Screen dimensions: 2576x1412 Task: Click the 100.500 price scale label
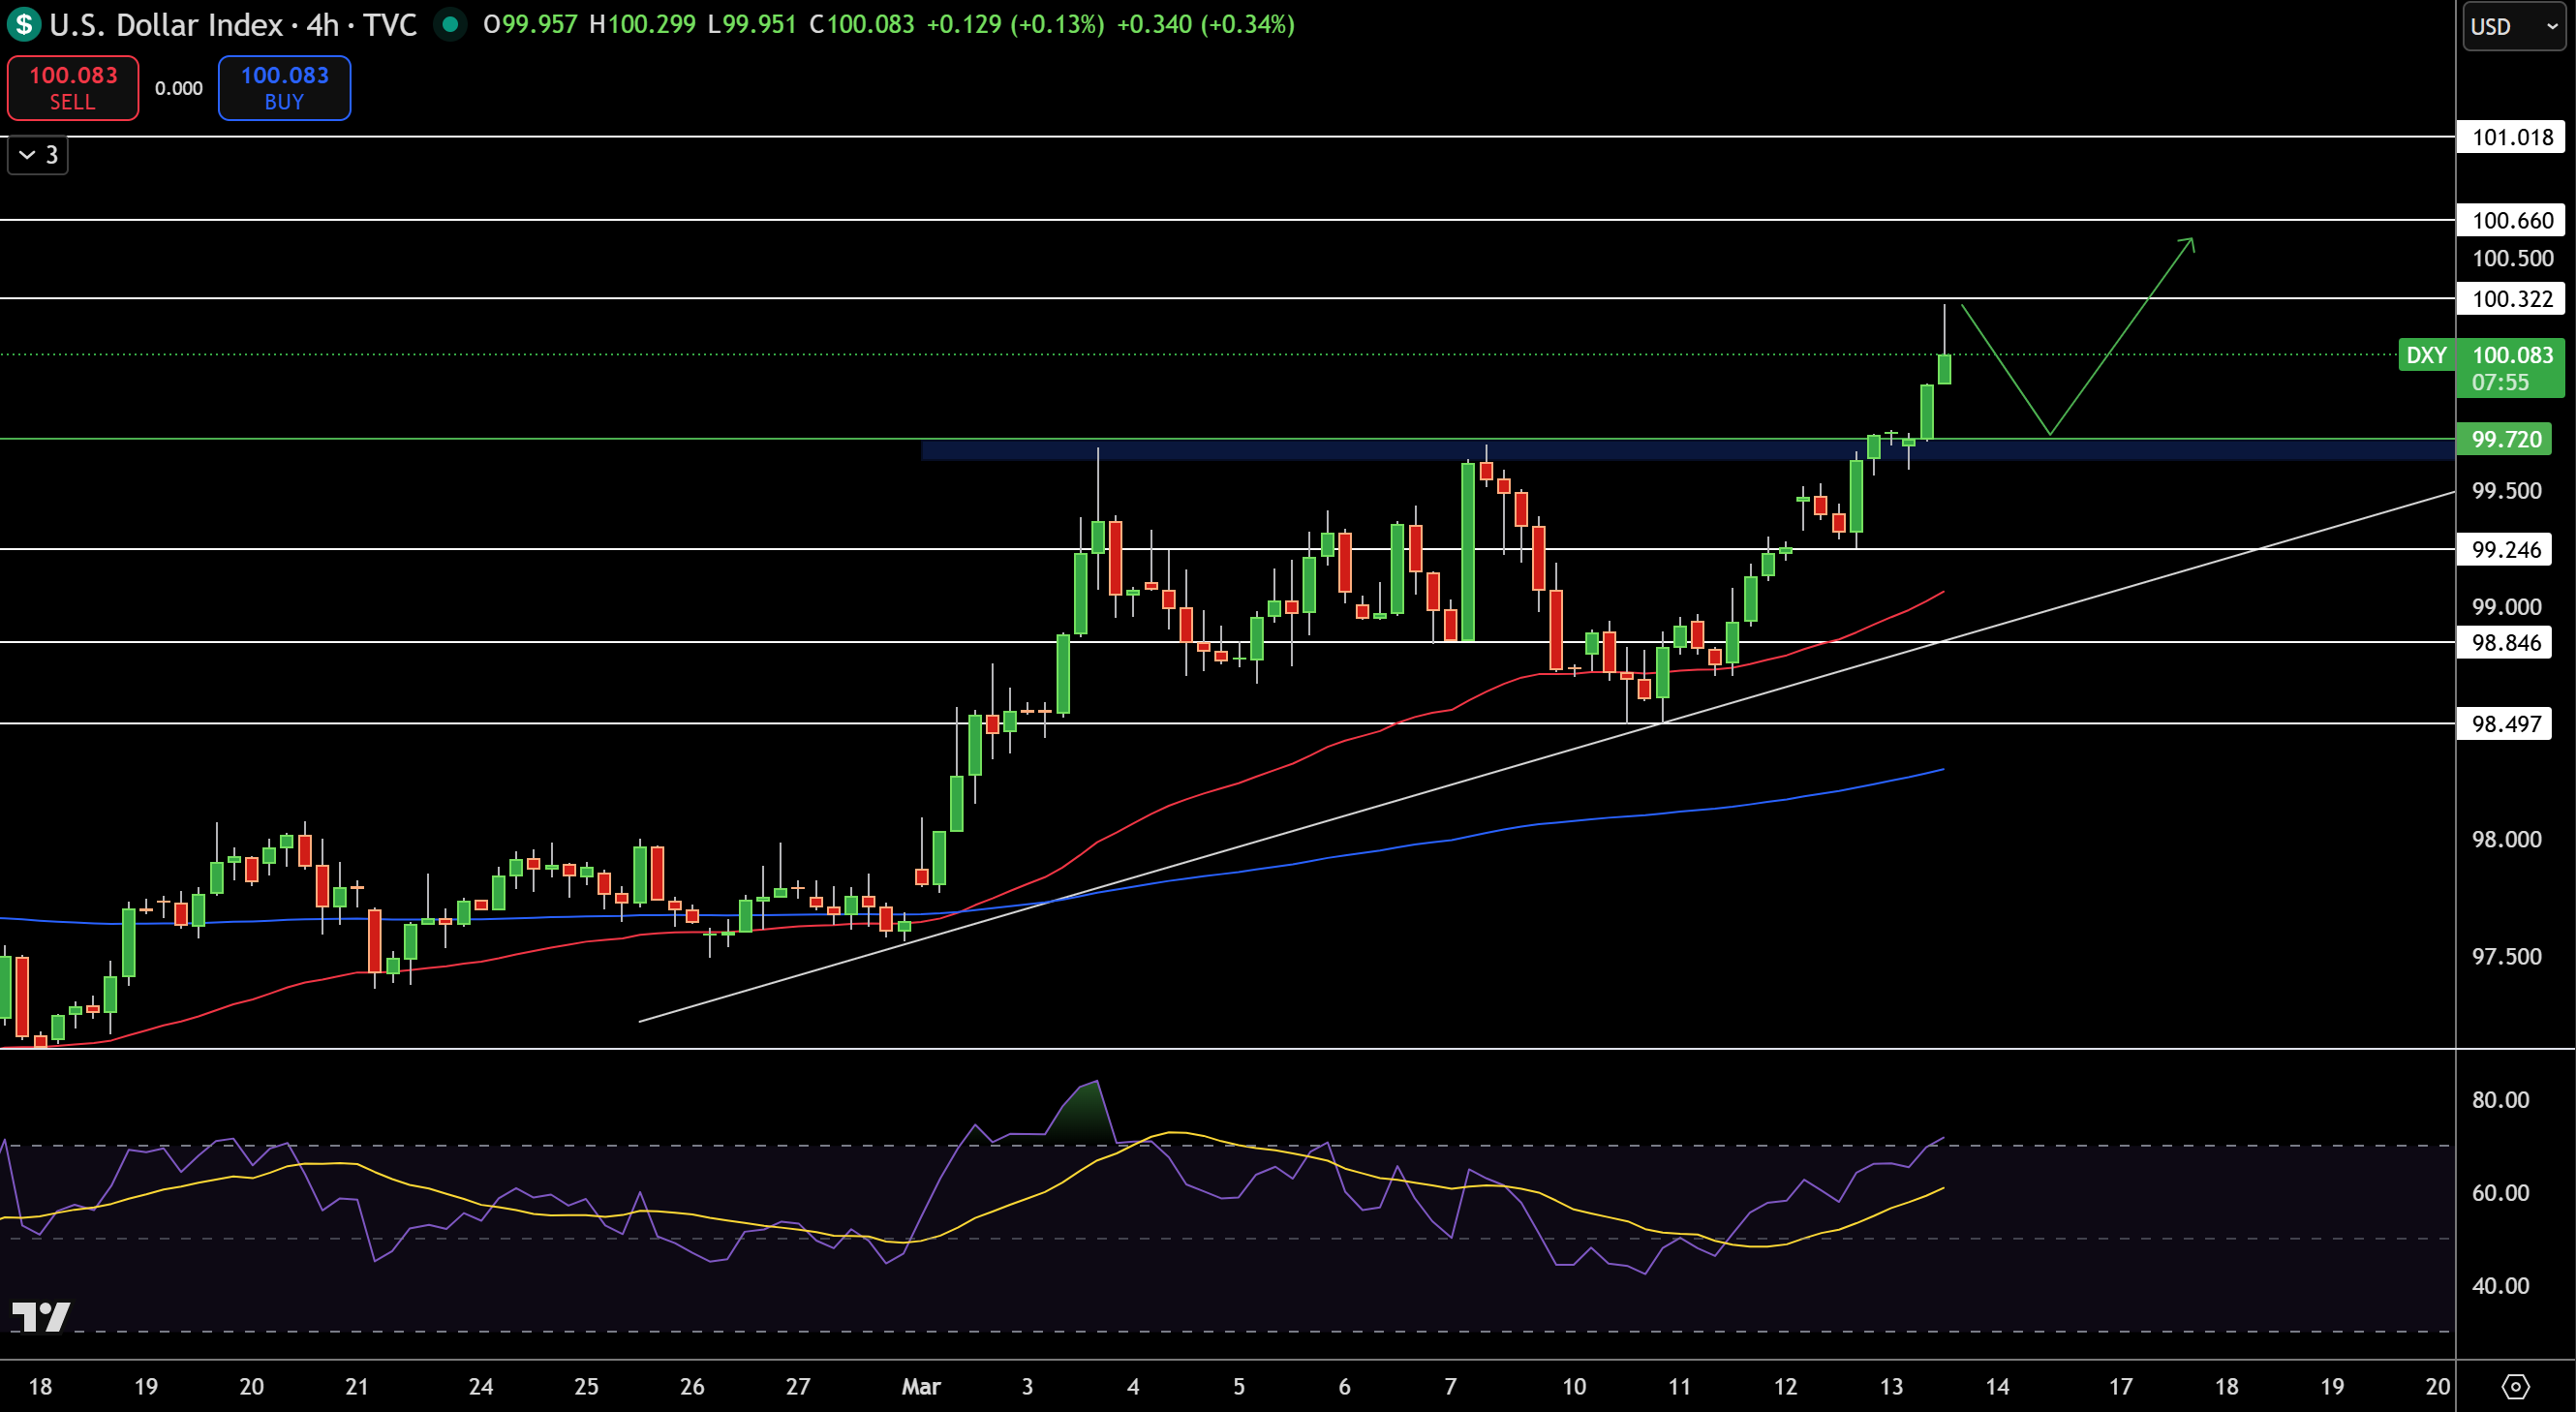click(x=2512, y=258)
